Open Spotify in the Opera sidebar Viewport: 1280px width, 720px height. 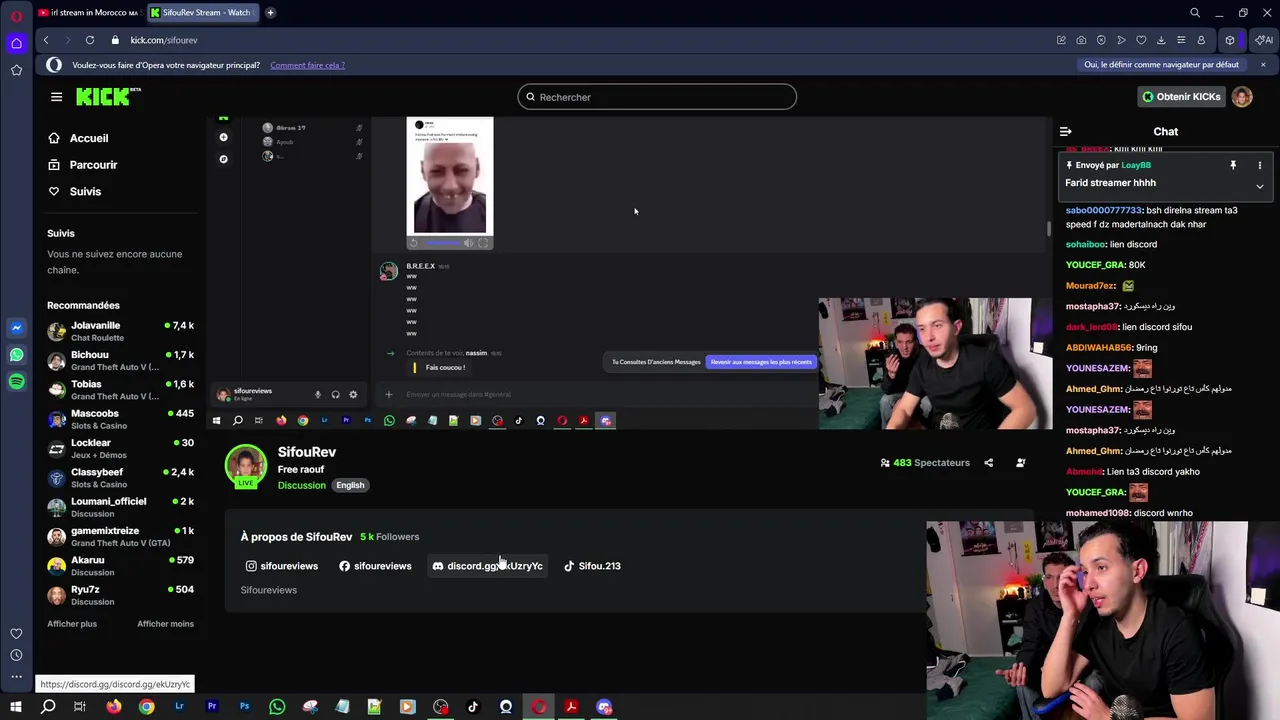[16, 382]
